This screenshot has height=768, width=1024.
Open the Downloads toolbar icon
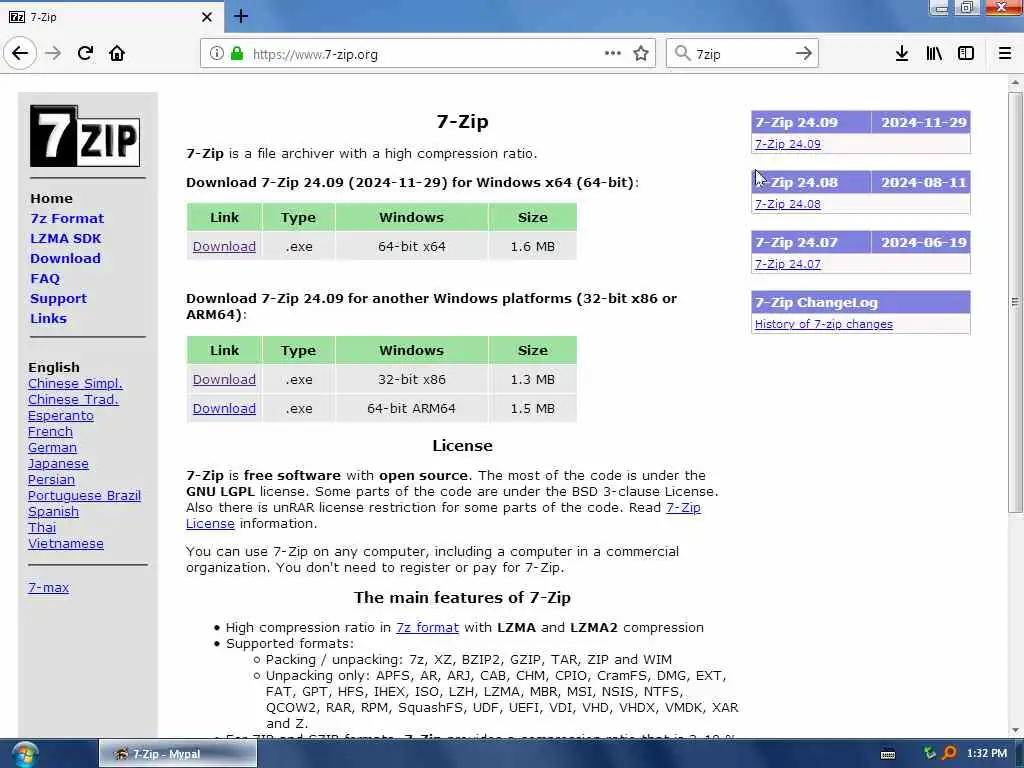pyautogui.click(x=902, y=54)
